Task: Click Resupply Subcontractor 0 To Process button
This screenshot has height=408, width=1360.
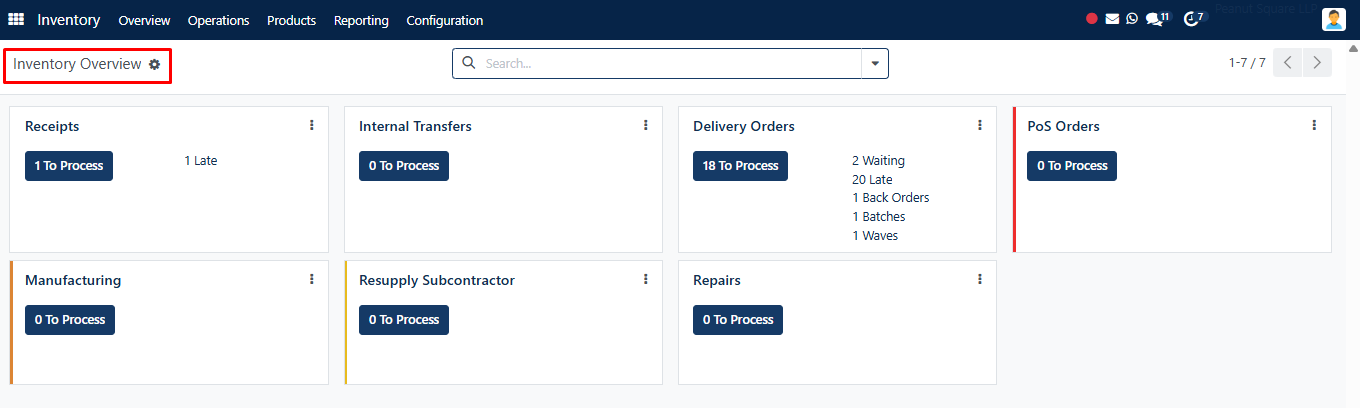Action: (x=404, y=320)
